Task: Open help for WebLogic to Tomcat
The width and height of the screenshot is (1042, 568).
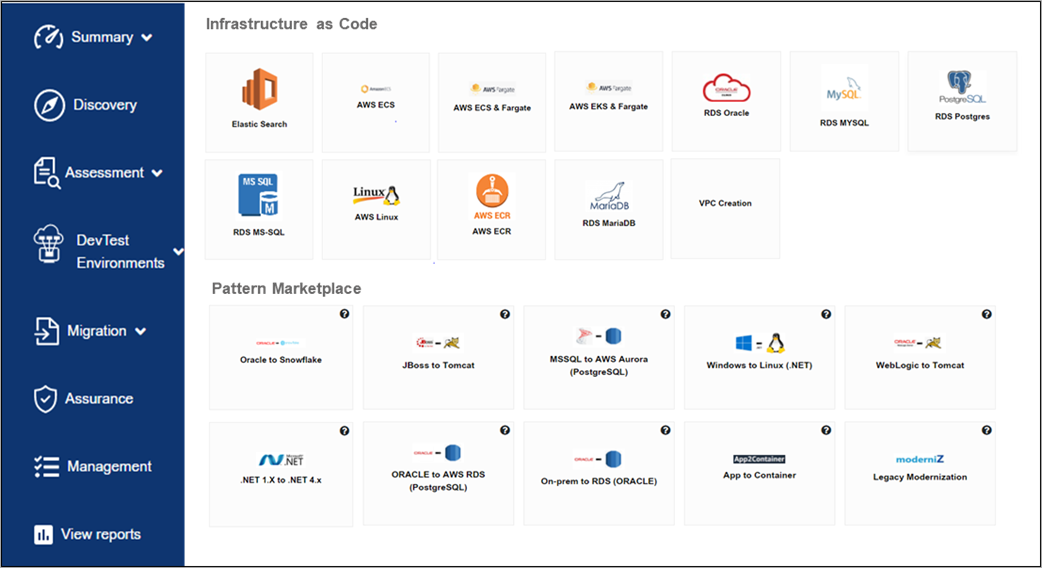Action: click(987, 314)
